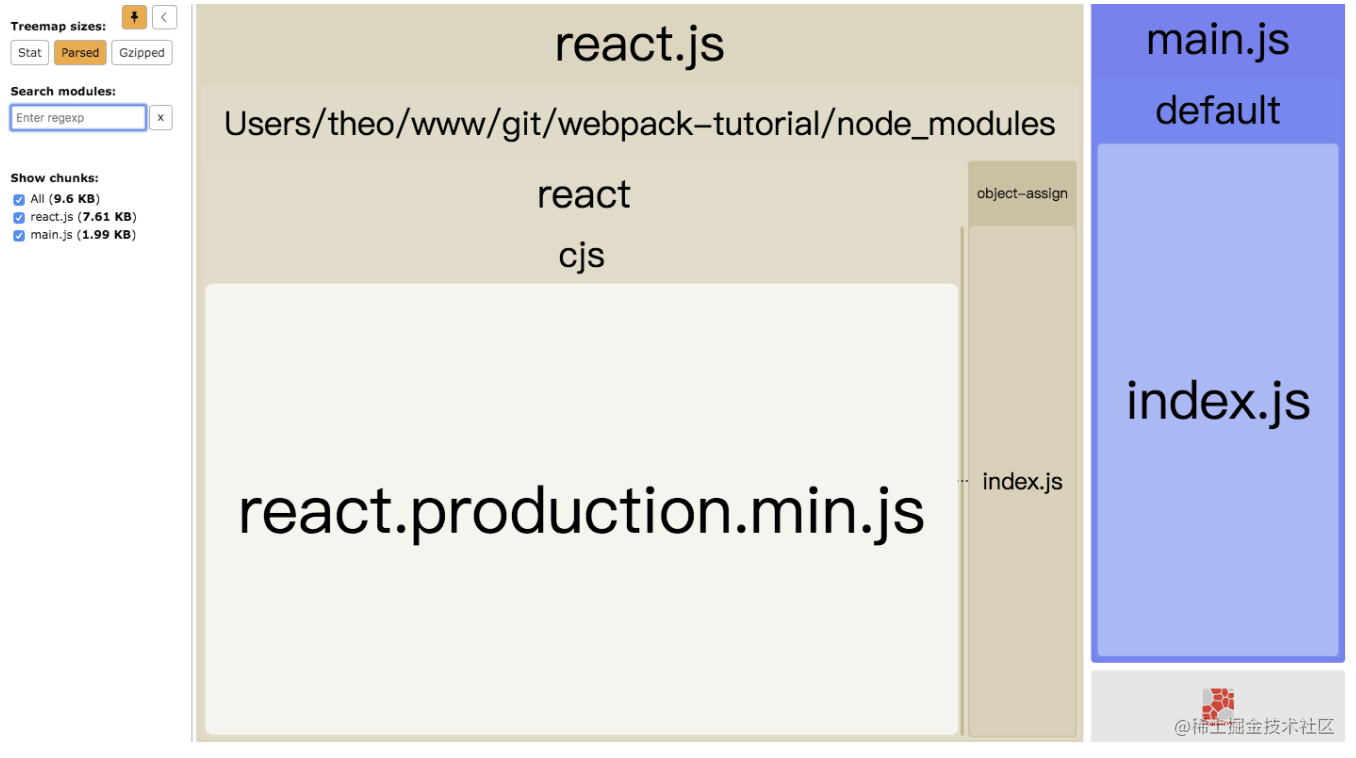Disable the main.js chunk checkbox
1356x758 pixels.
(x=19, y=235)
